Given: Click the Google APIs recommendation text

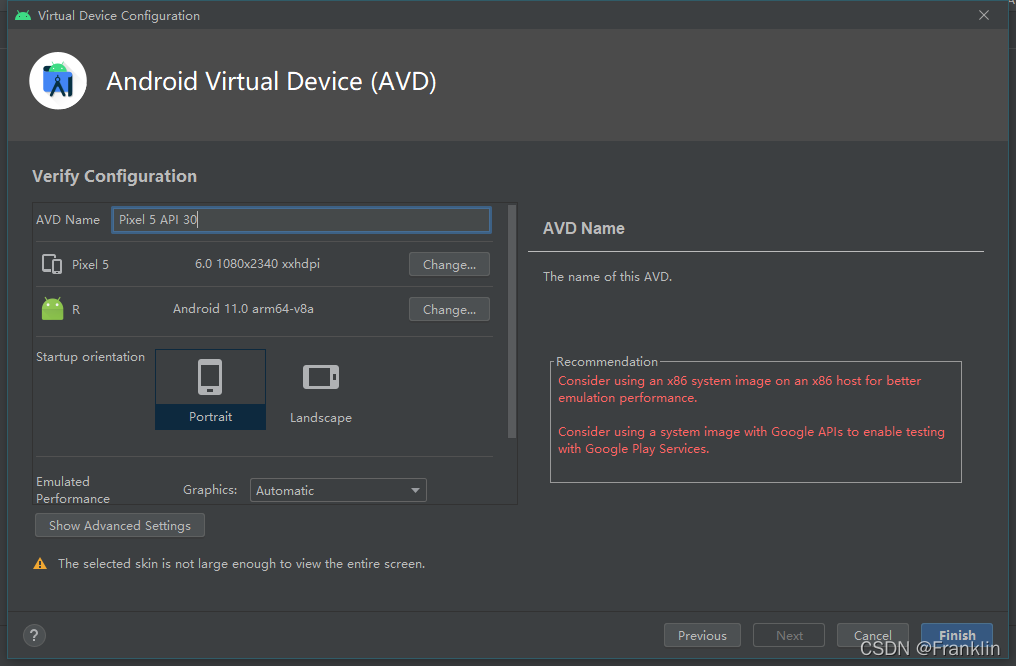Looking at the screenshot, I should coord(751,440).
